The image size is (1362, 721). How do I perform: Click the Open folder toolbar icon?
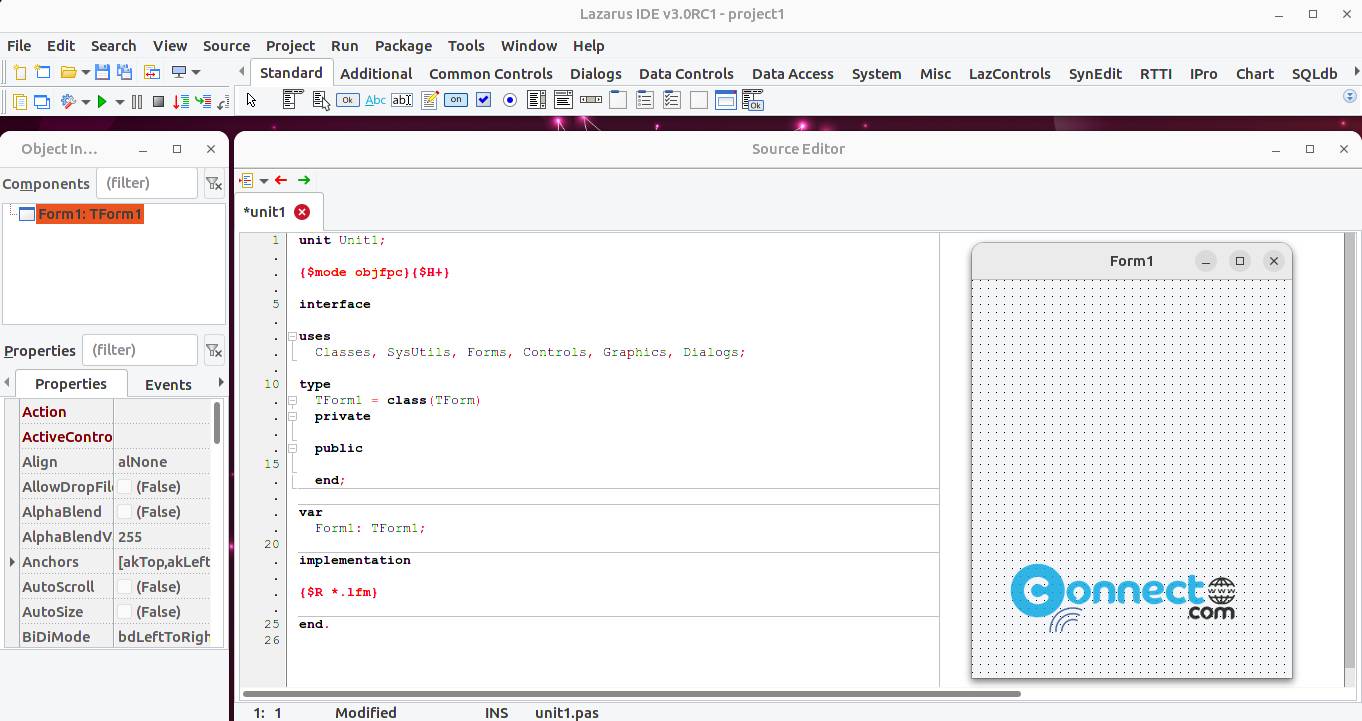pos(69,72)
